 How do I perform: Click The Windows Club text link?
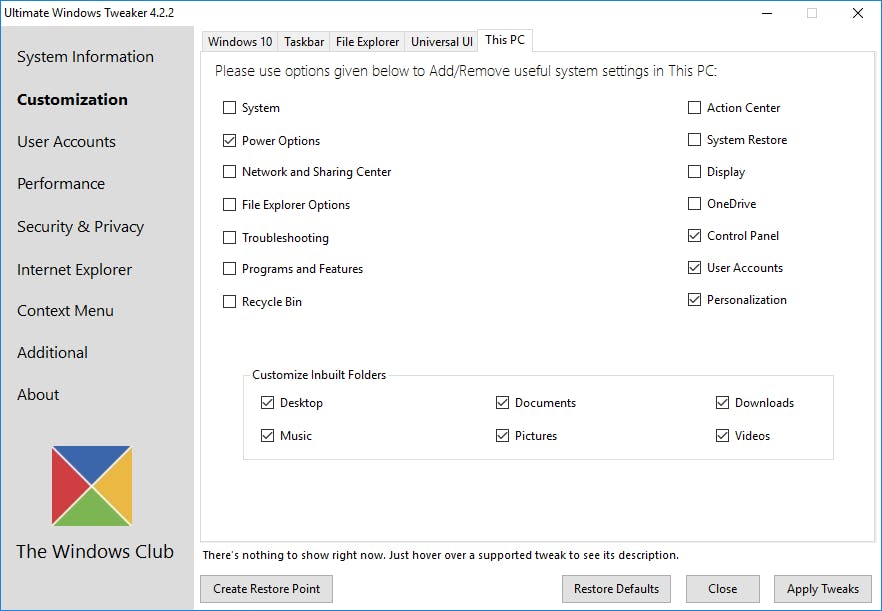95,551
